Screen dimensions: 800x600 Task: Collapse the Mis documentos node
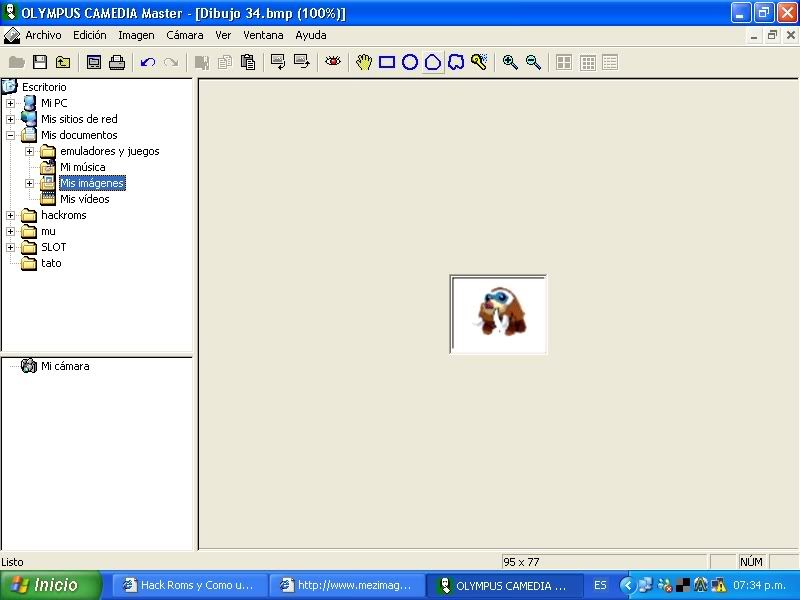[x=10, y=135]
